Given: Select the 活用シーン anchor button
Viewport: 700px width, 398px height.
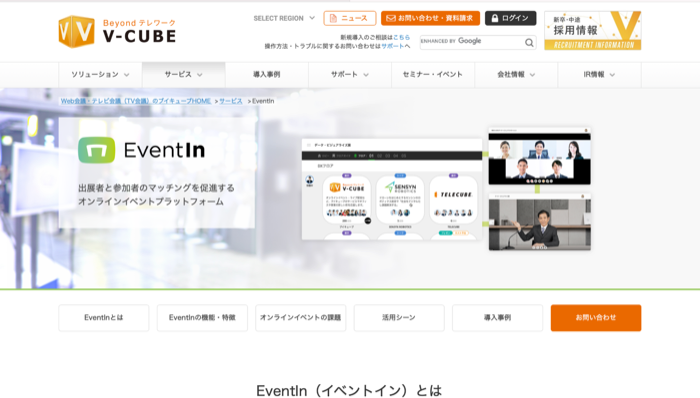Looking at the screenshot, I should point(399,318).
